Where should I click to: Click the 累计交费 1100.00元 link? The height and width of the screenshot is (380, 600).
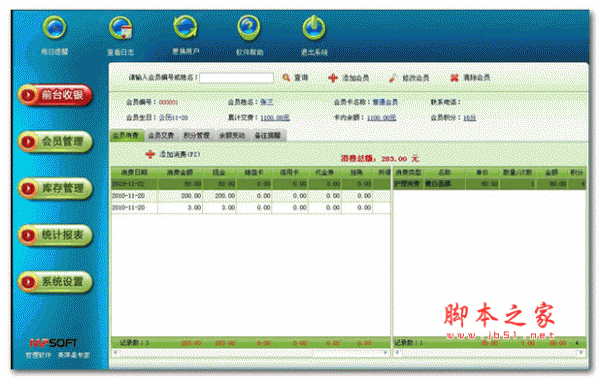click(x=275, y=118)
